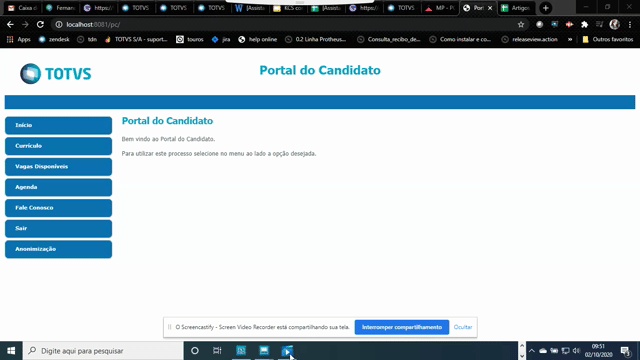Click Sair to log out

tap(58, 228)
